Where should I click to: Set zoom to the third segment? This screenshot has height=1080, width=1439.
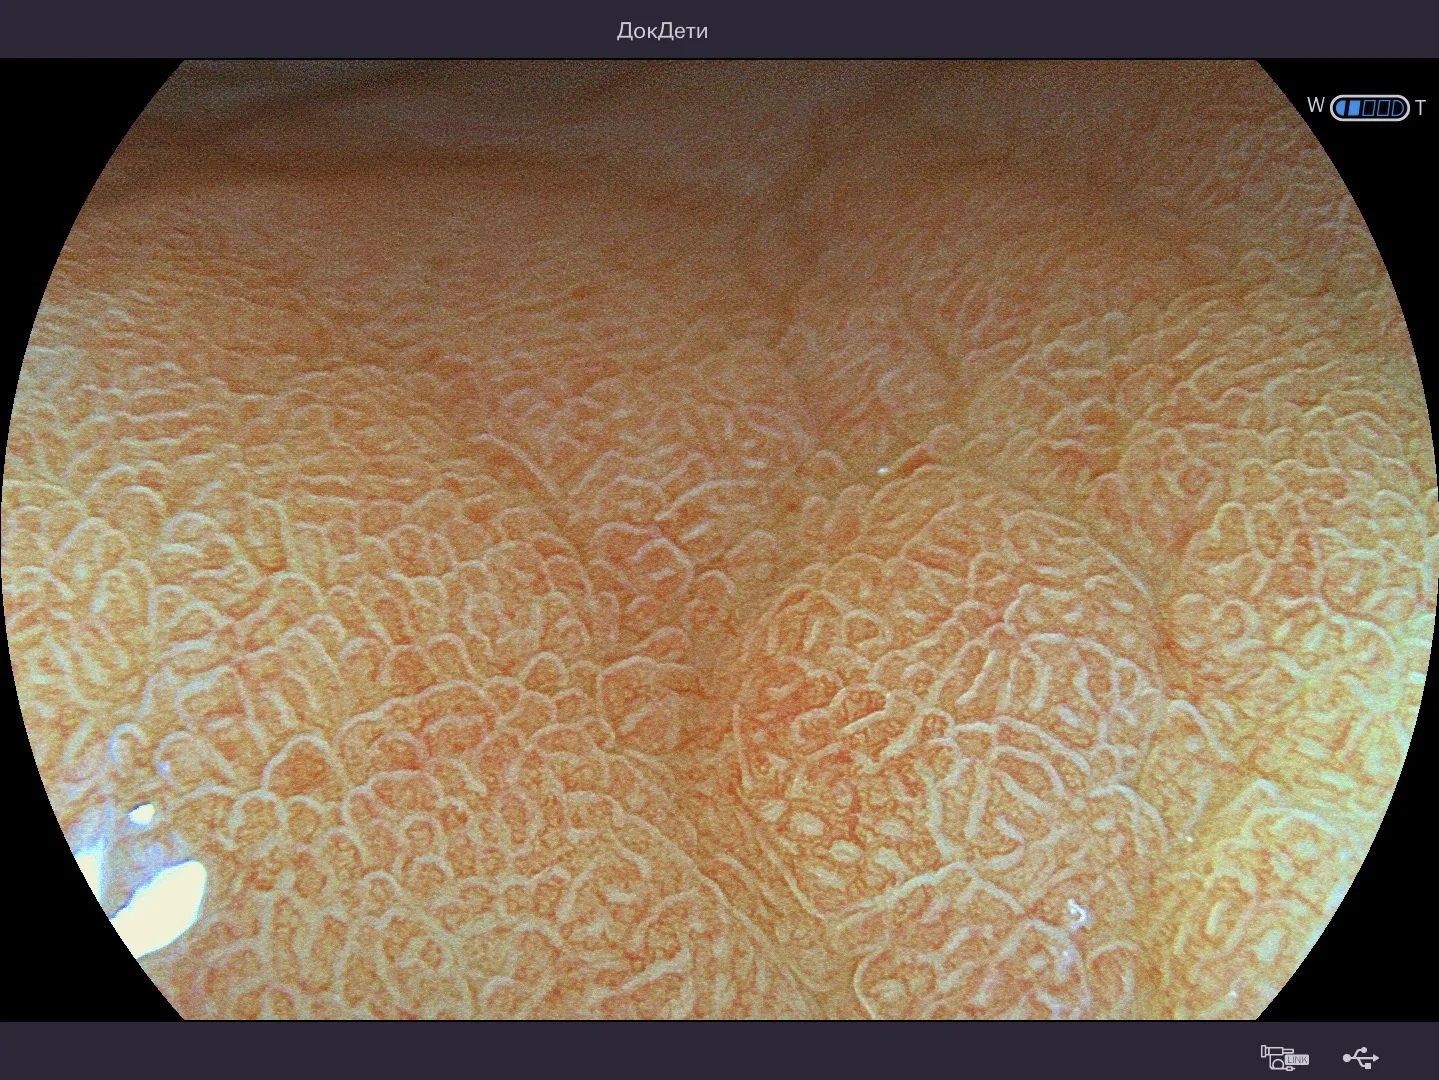pos(1369,108)
